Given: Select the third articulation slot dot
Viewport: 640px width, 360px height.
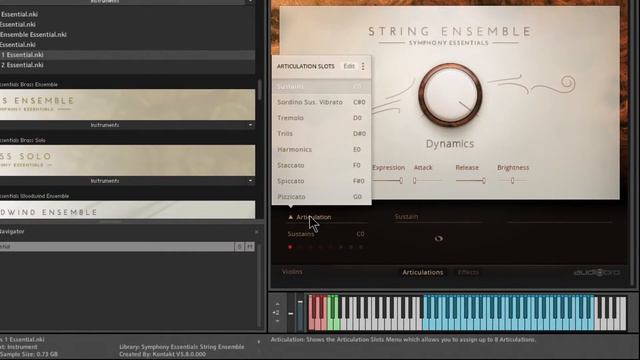Looking at the screenshot, I should point(311,247).
